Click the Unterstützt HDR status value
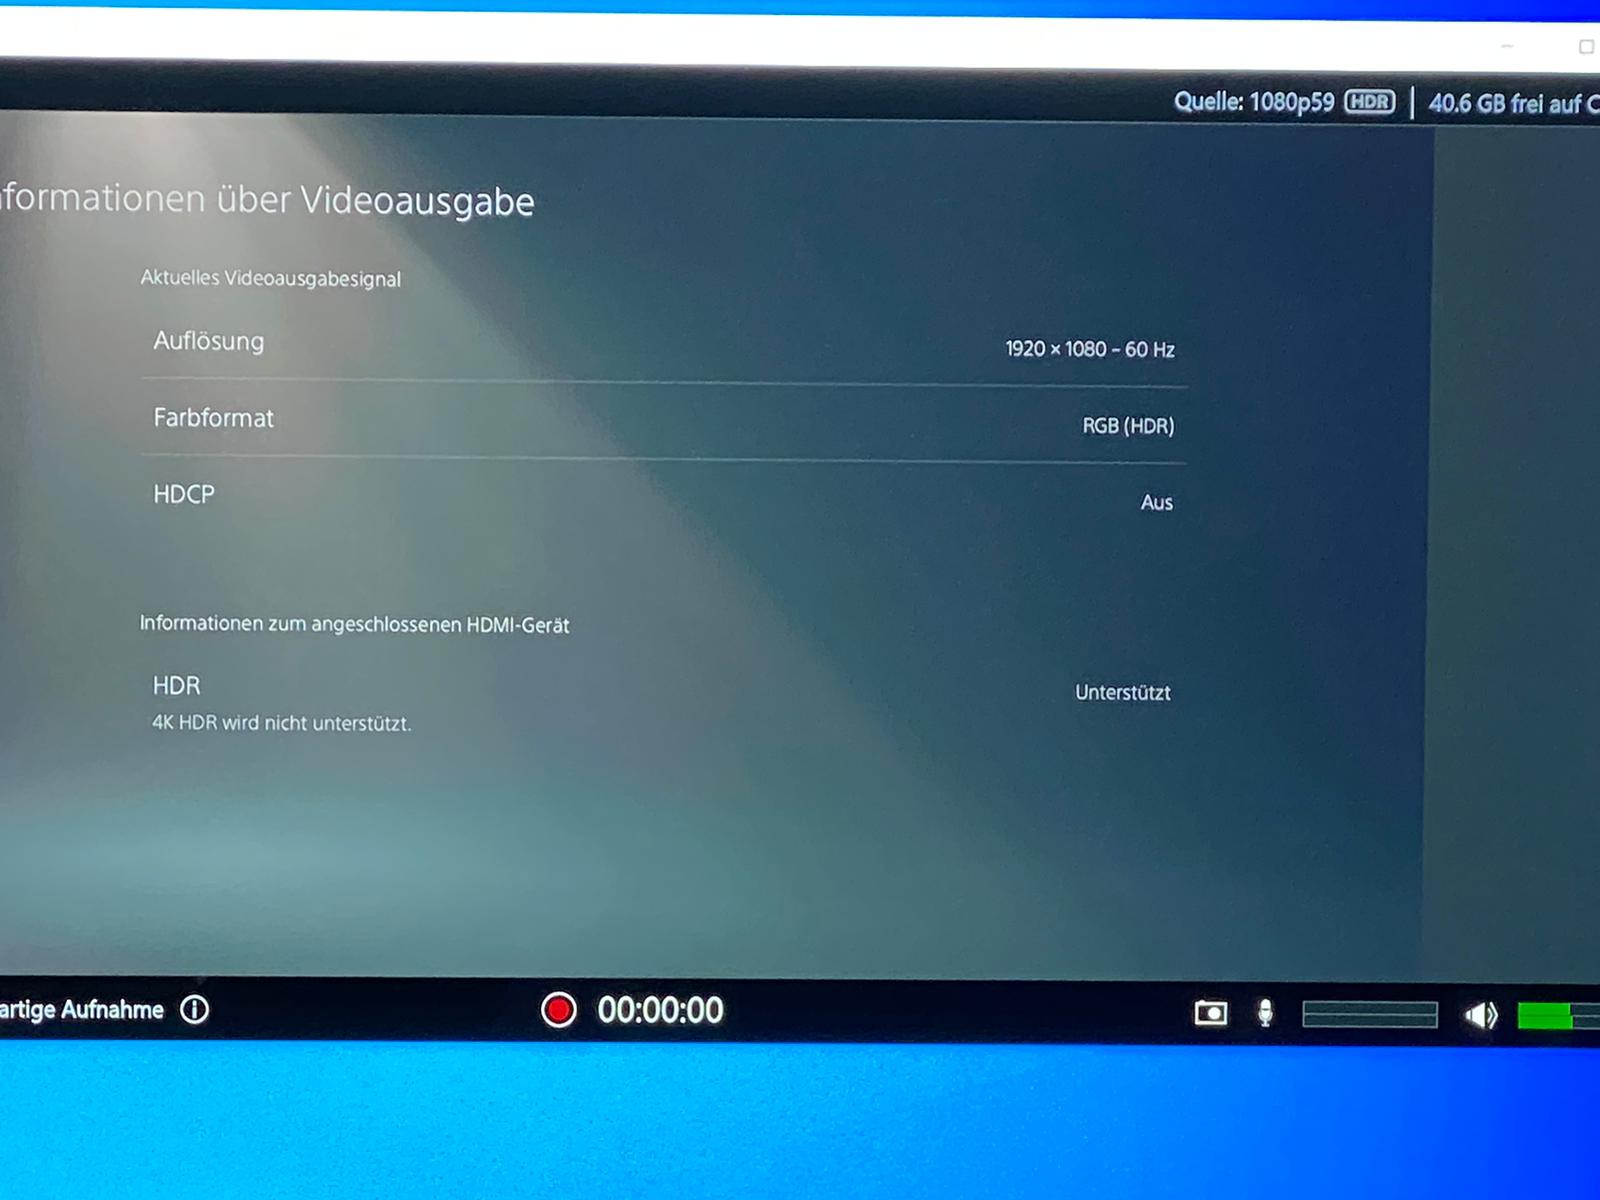The image size is (1600, 1200). 1122,692
